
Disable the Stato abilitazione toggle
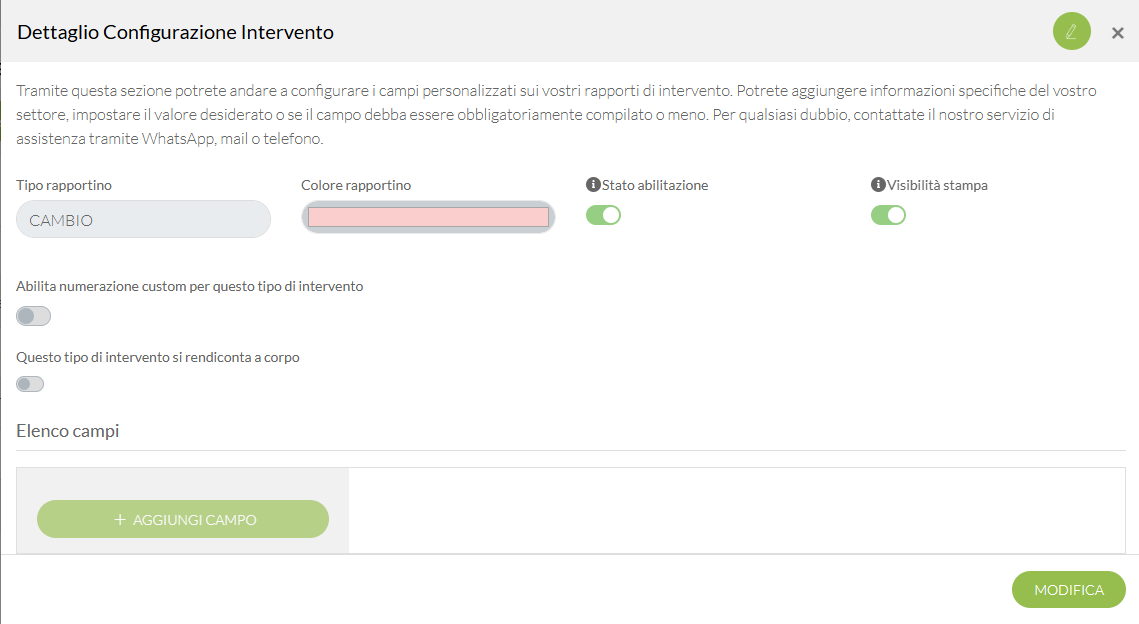604,215
